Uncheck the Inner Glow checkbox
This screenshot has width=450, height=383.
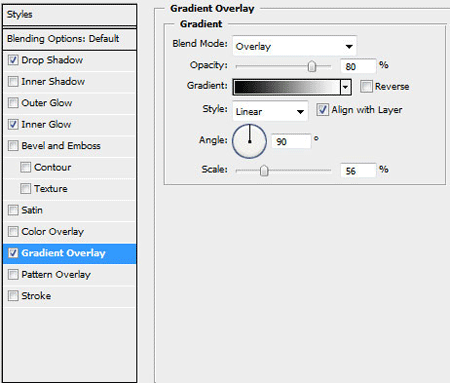click(x=13, y=125)
